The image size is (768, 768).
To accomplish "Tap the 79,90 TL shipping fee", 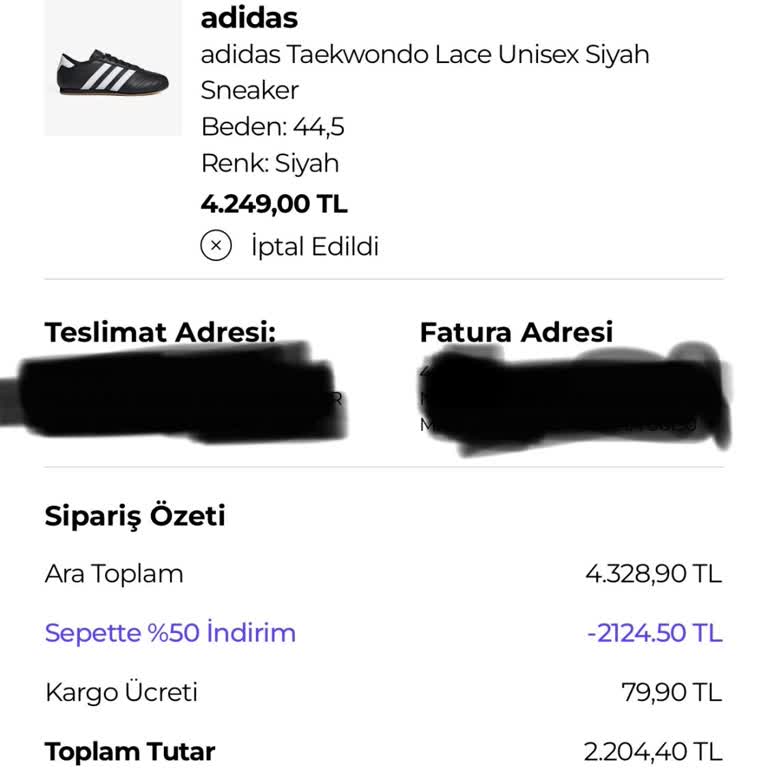I will 671,692.
